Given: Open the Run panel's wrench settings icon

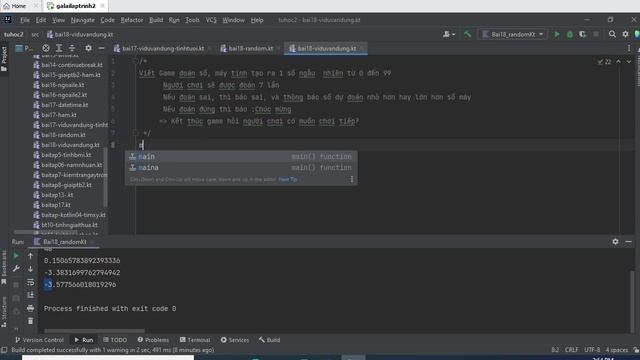Looking at the screenshot, I should click(x=16, y=269).
